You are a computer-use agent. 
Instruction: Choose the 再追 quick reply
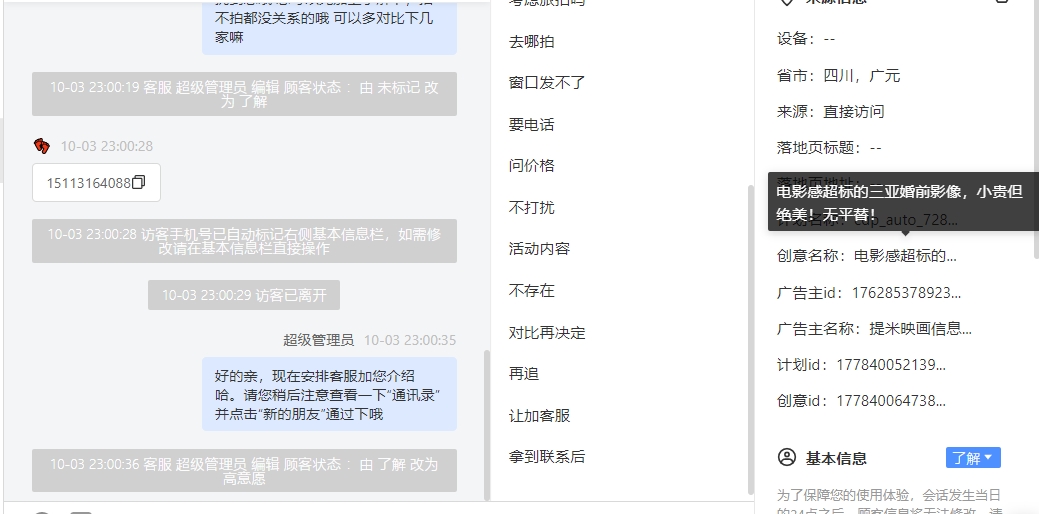(523, 374)
